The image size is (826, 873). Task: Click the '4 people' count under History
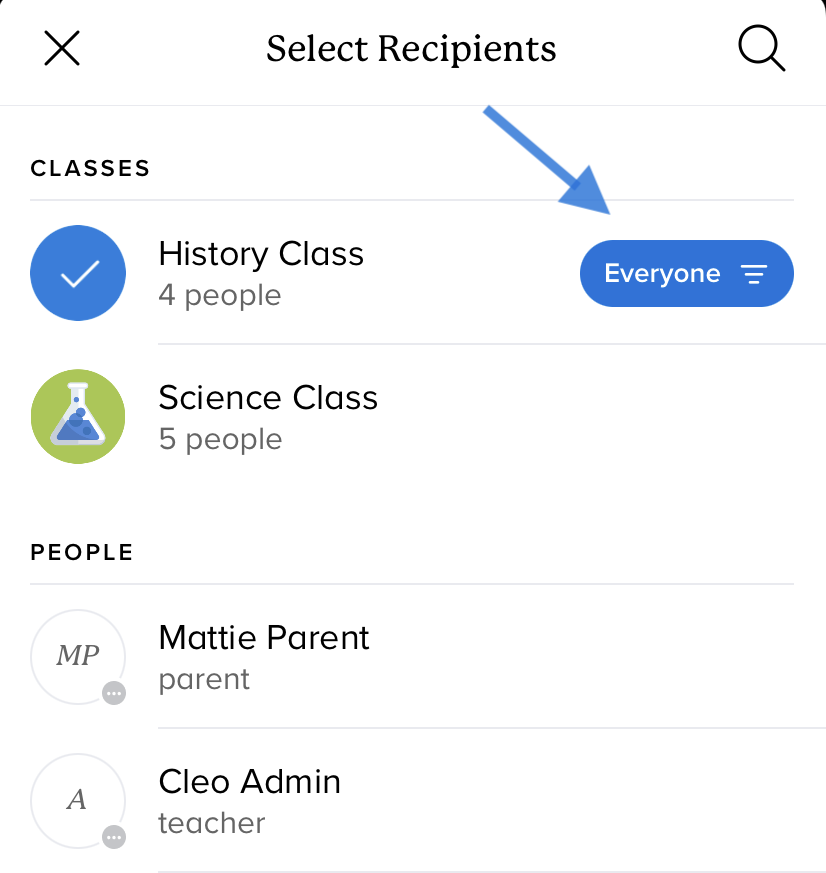point(220,296)
